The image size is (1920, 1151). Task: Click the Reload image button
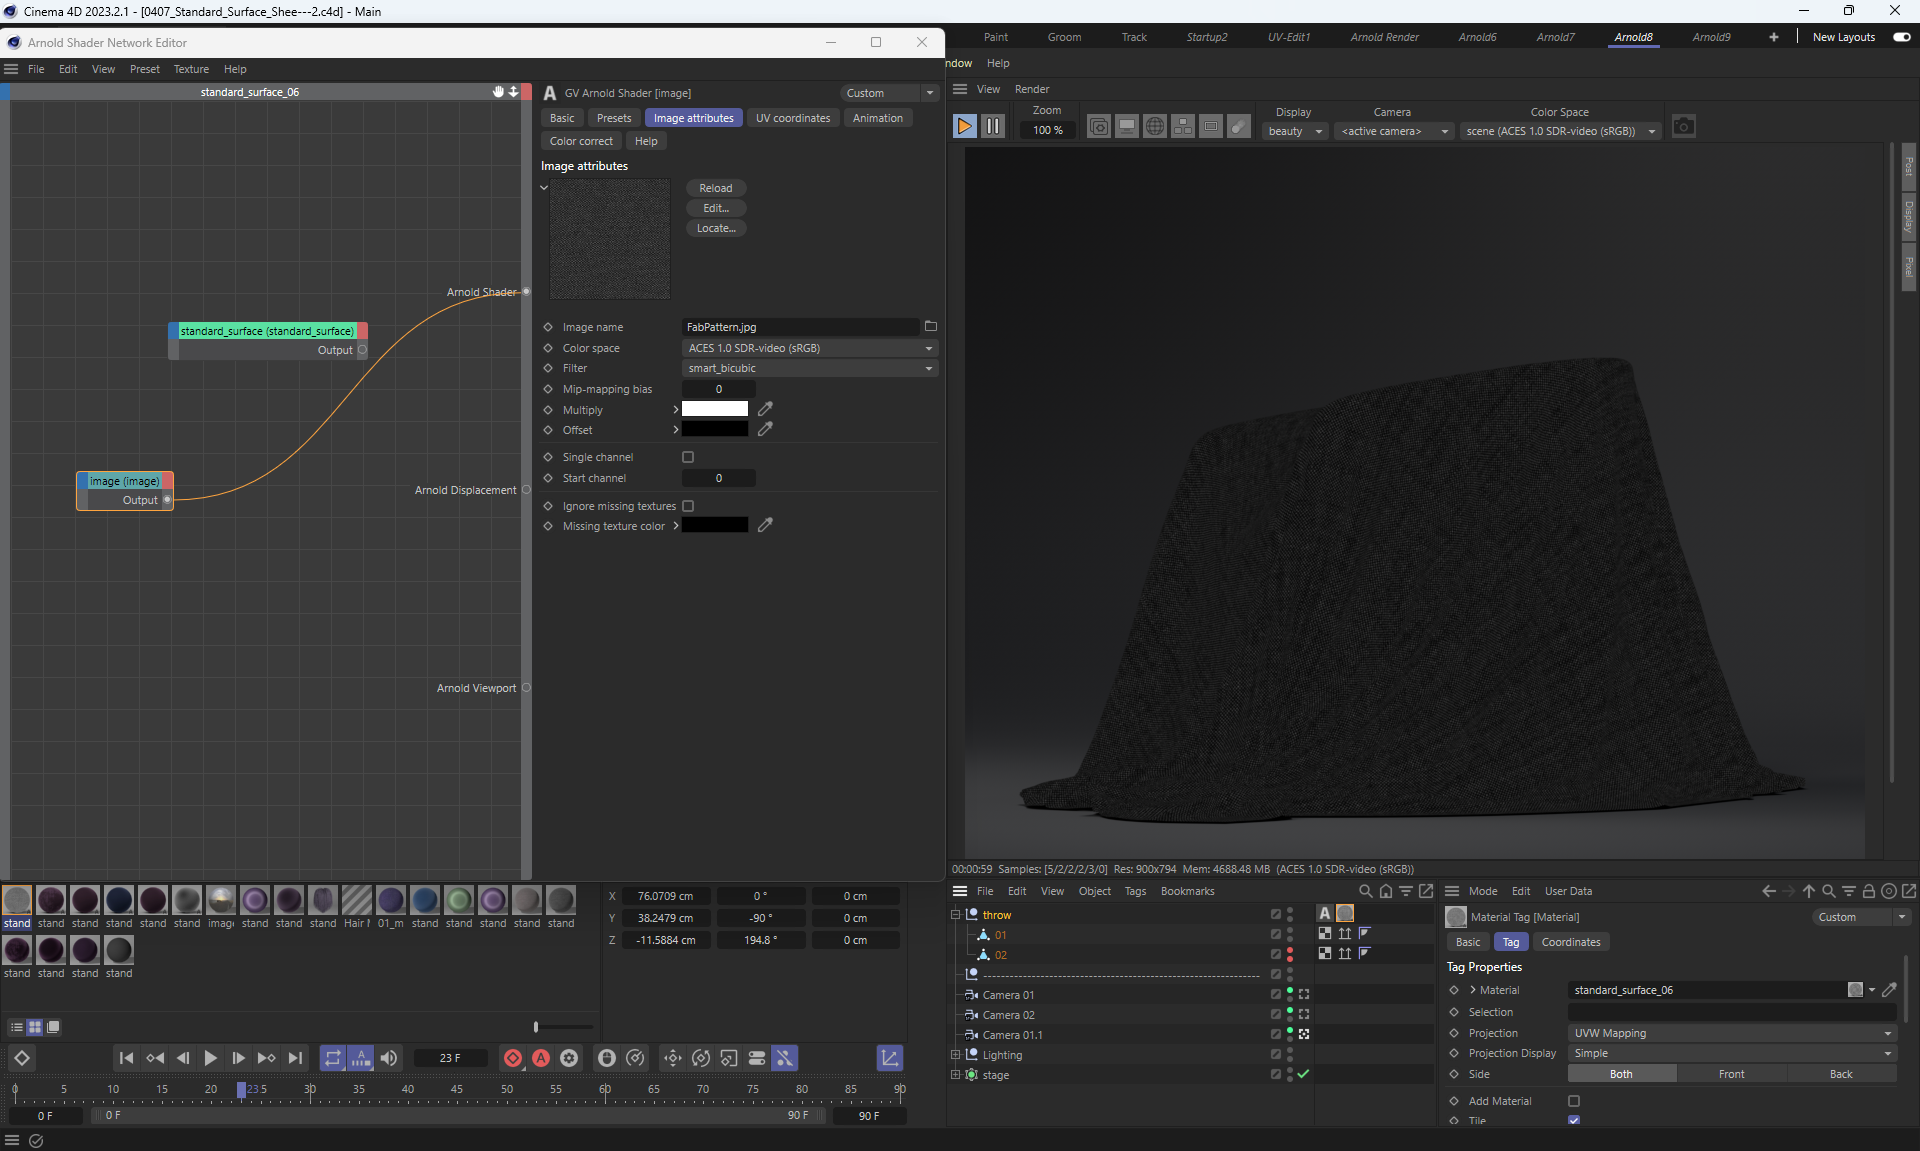tap(715, 188)
